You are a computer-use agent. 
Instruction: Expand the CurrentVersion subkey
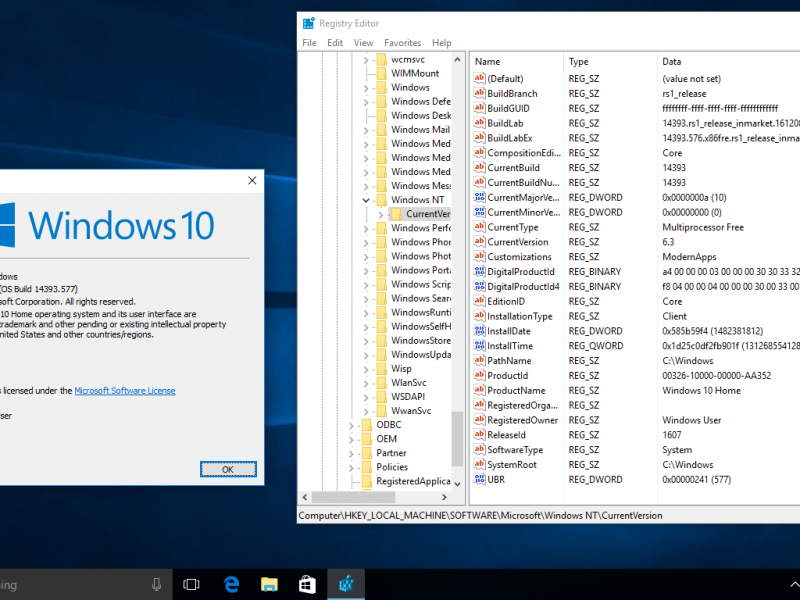381,214
